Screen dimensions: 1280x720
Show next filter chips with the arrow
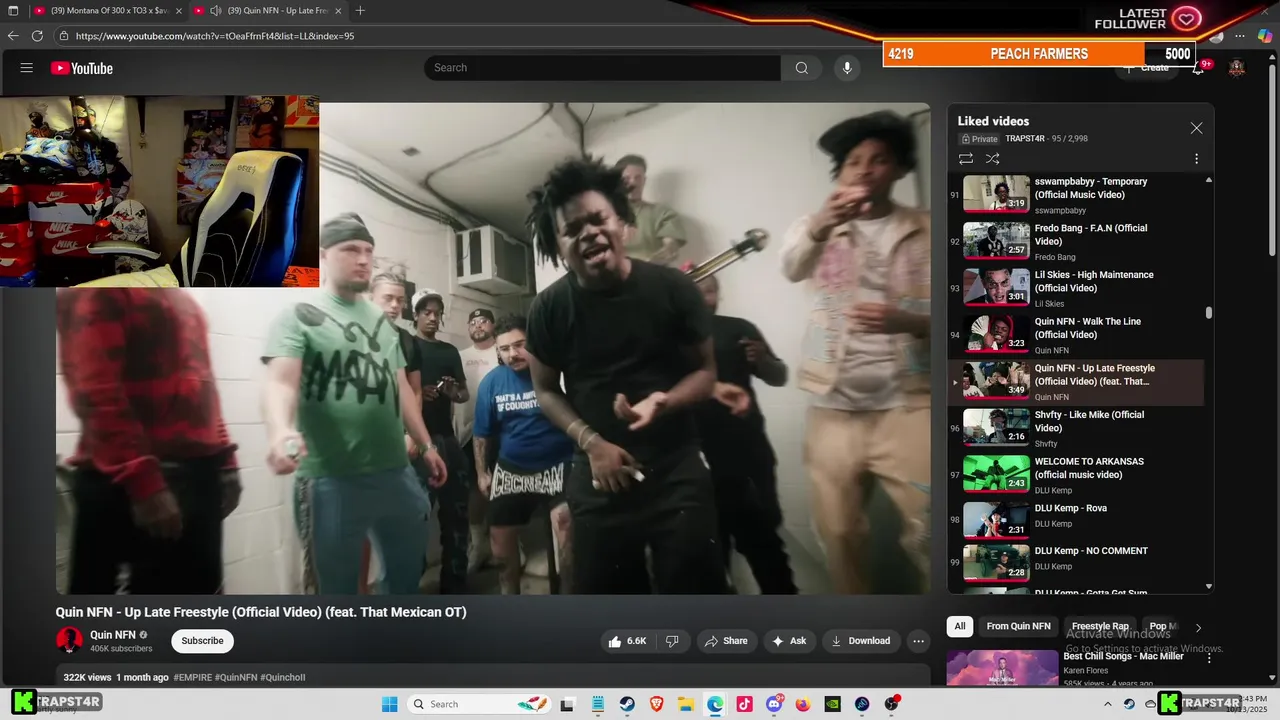tap(1198, 628)
